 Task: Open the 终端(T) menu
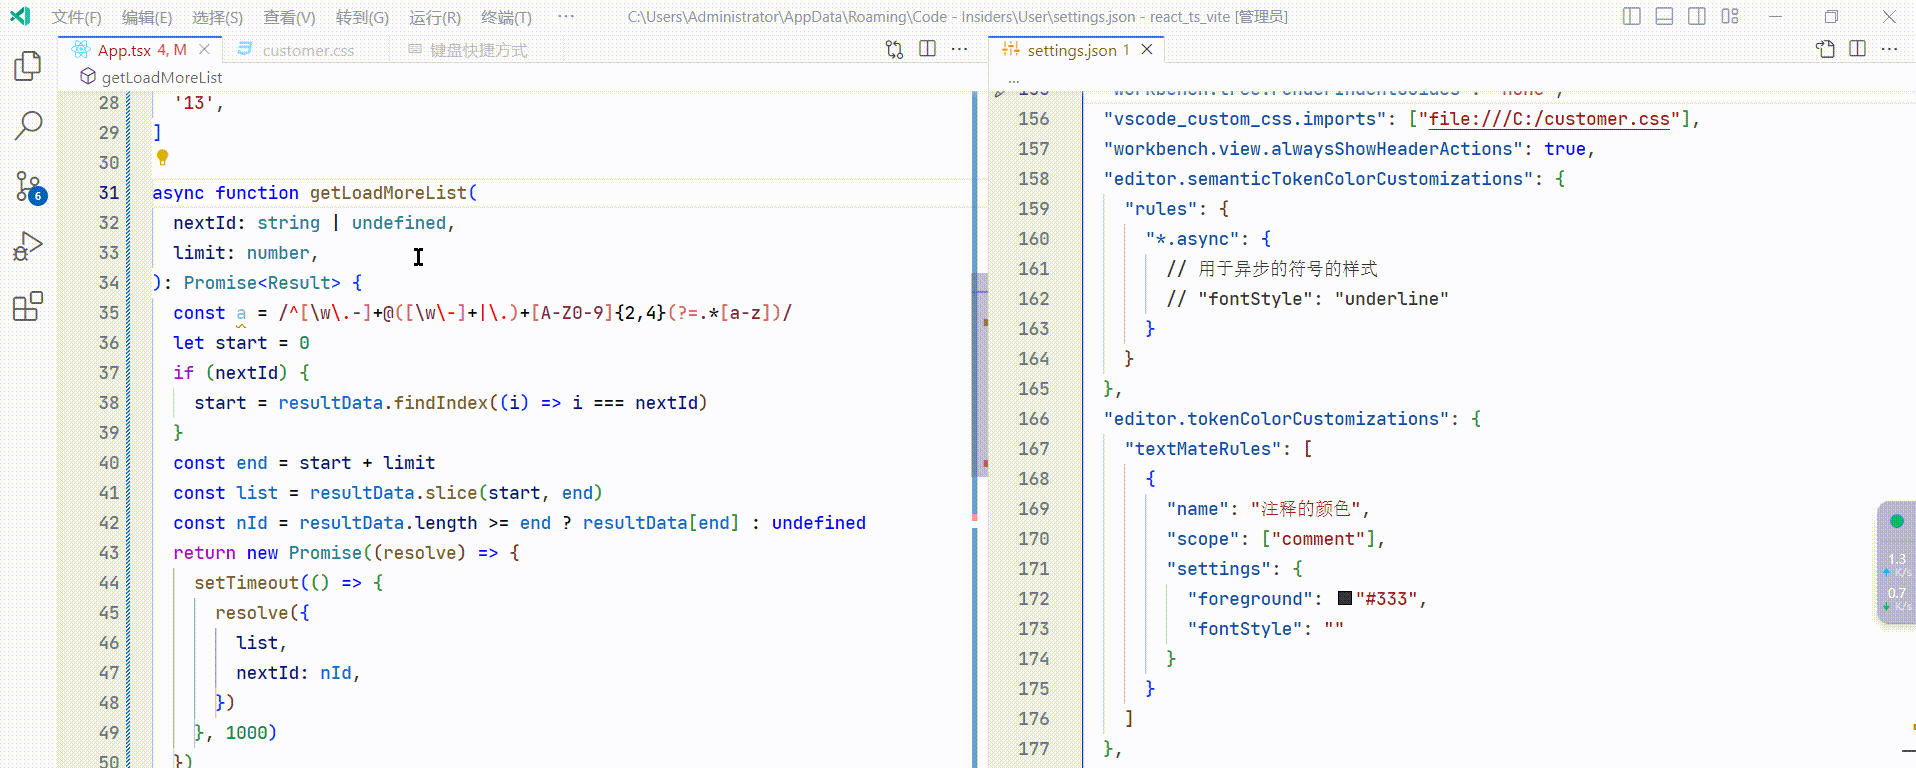click(x=506, y=17)
